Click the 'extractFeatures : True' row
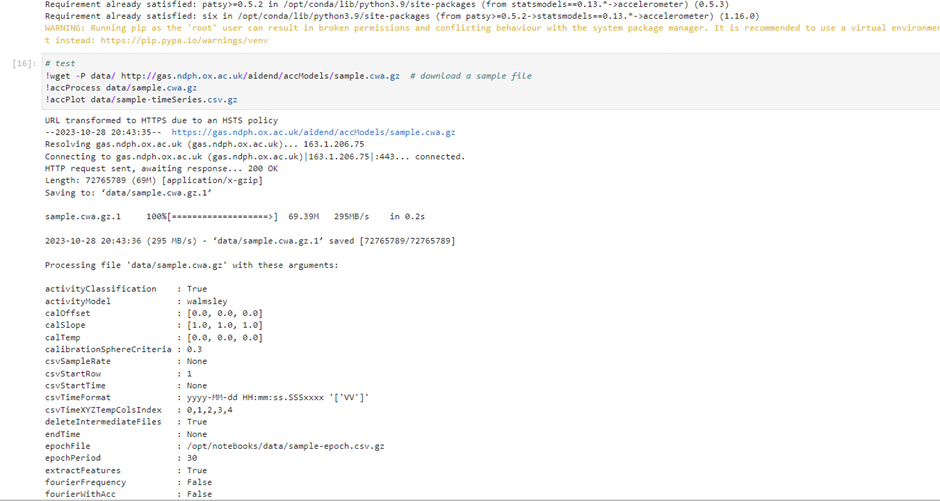940x501 pixels. 126,470
